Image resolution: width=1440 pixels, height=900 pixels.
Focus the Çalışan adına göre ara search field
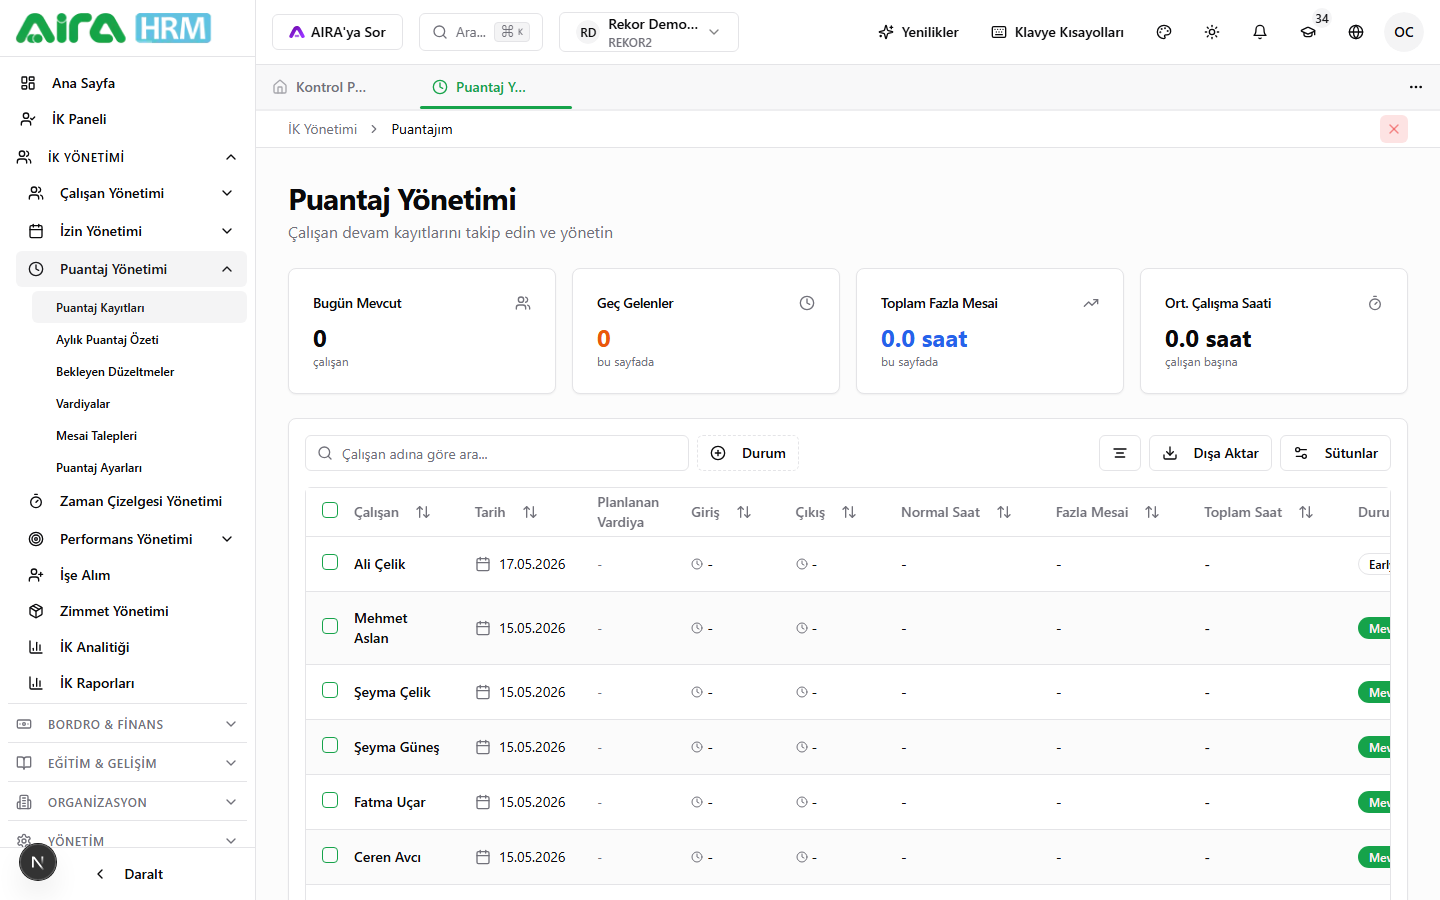[x=497, y=453]
